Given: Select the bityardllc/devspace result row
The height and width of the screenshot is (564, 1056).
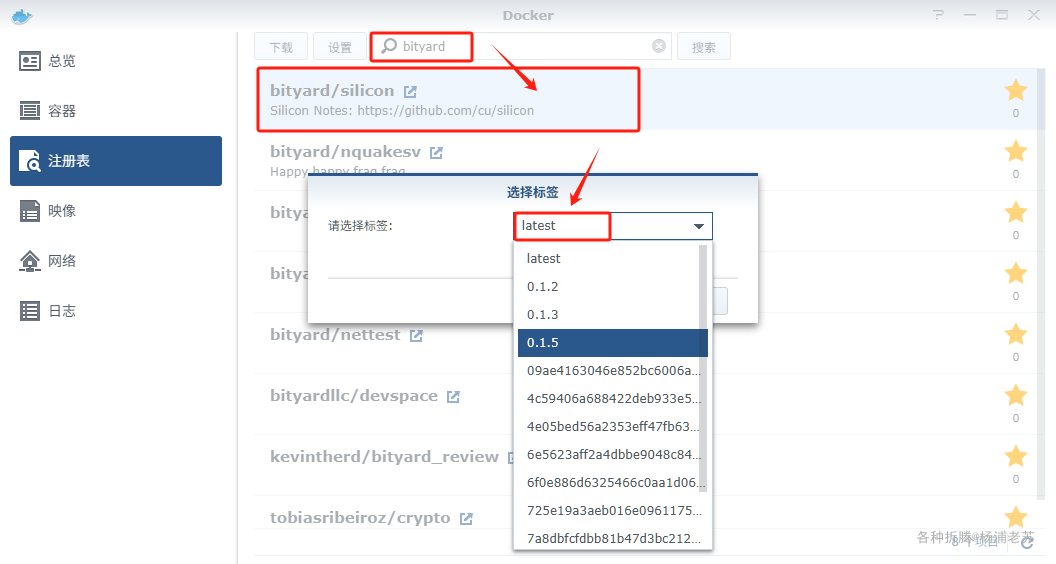Looking at the screenshot, I should tap(647, 404).
